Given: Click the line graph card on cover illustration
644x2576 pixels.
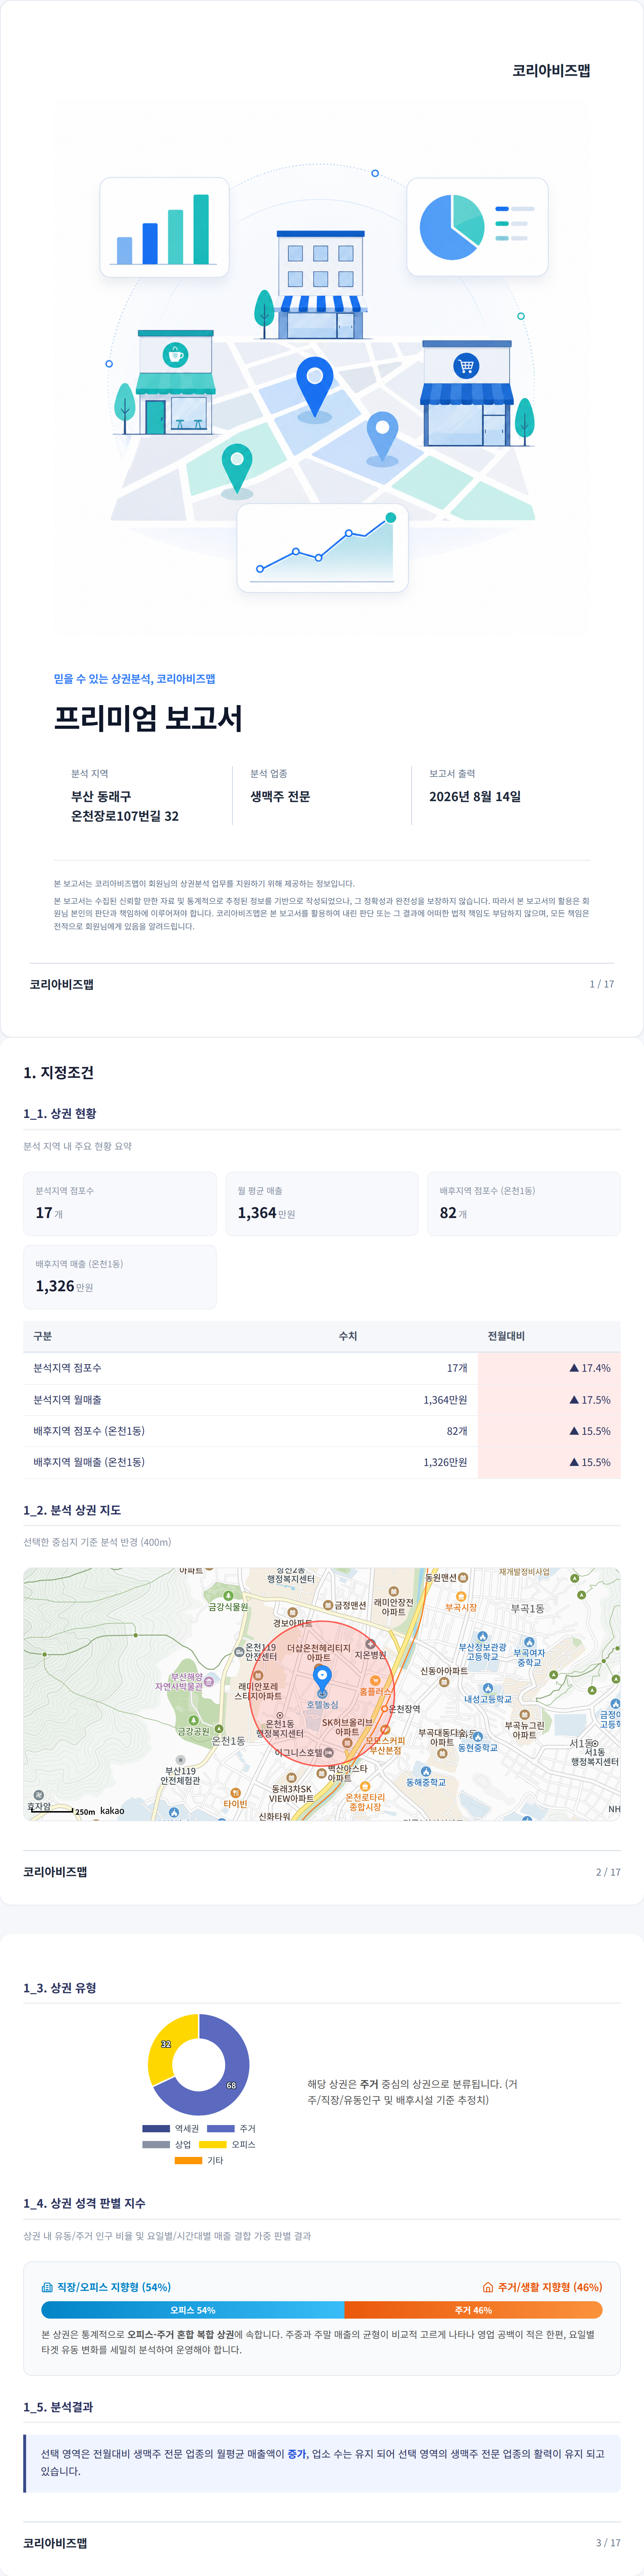Looking at the screenshot, I should (x=322, y=548).
